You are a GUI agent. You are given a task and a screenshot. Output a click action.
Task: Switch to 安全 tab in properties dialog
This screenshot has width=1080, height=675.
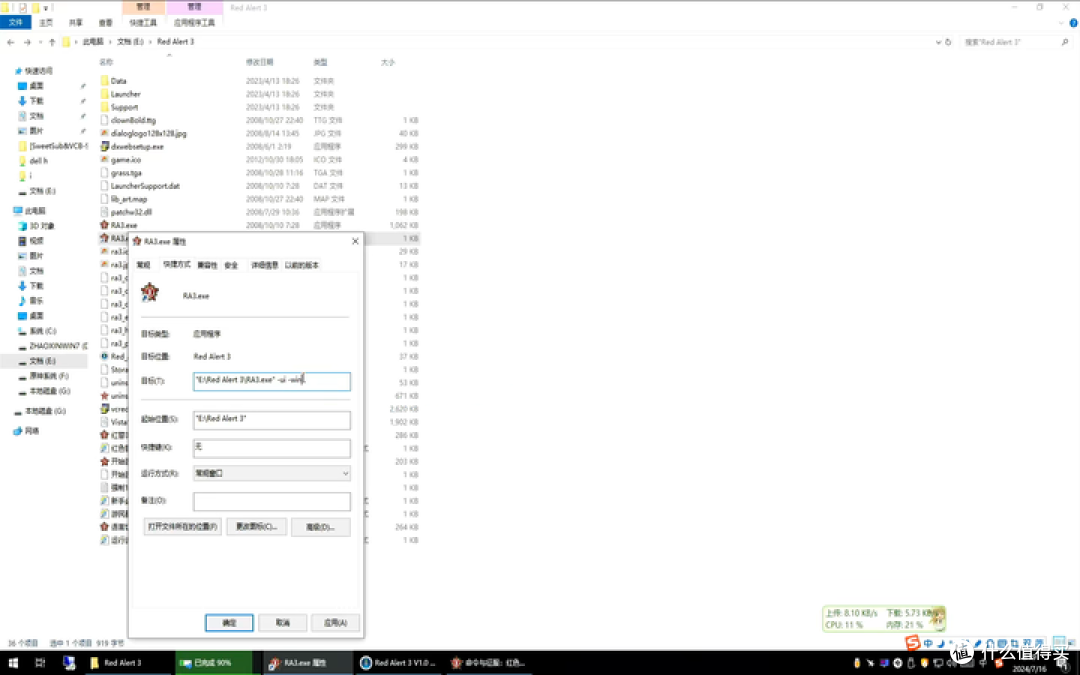click(x=231, y=265)
